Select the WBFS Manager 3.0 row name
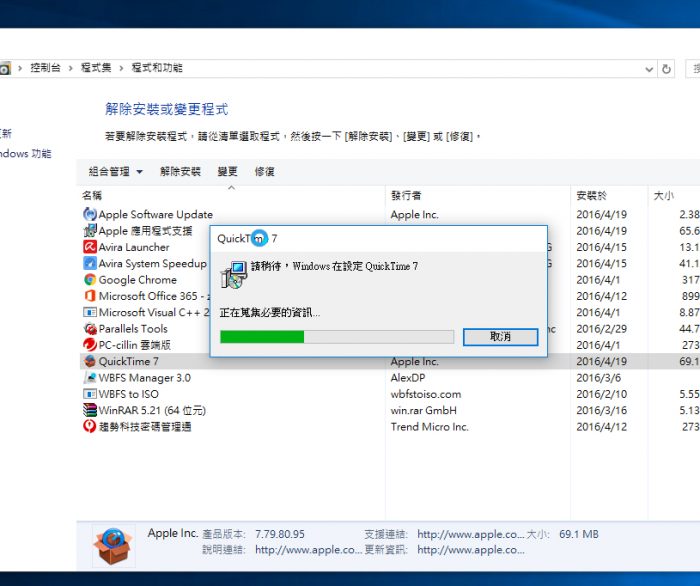700x586 pixels. [x=145, y=378]
